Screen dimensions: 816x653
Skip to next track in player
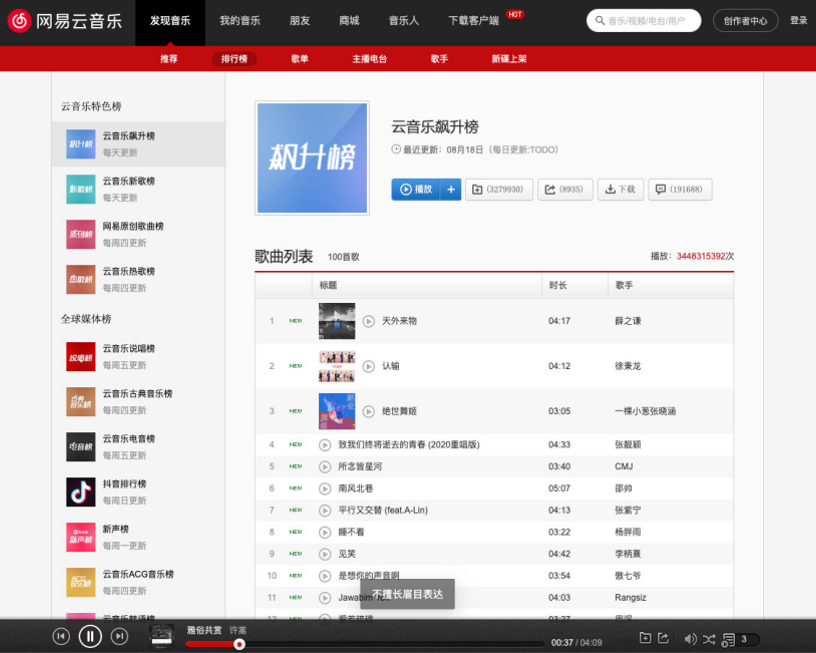[x=120, y=636]
